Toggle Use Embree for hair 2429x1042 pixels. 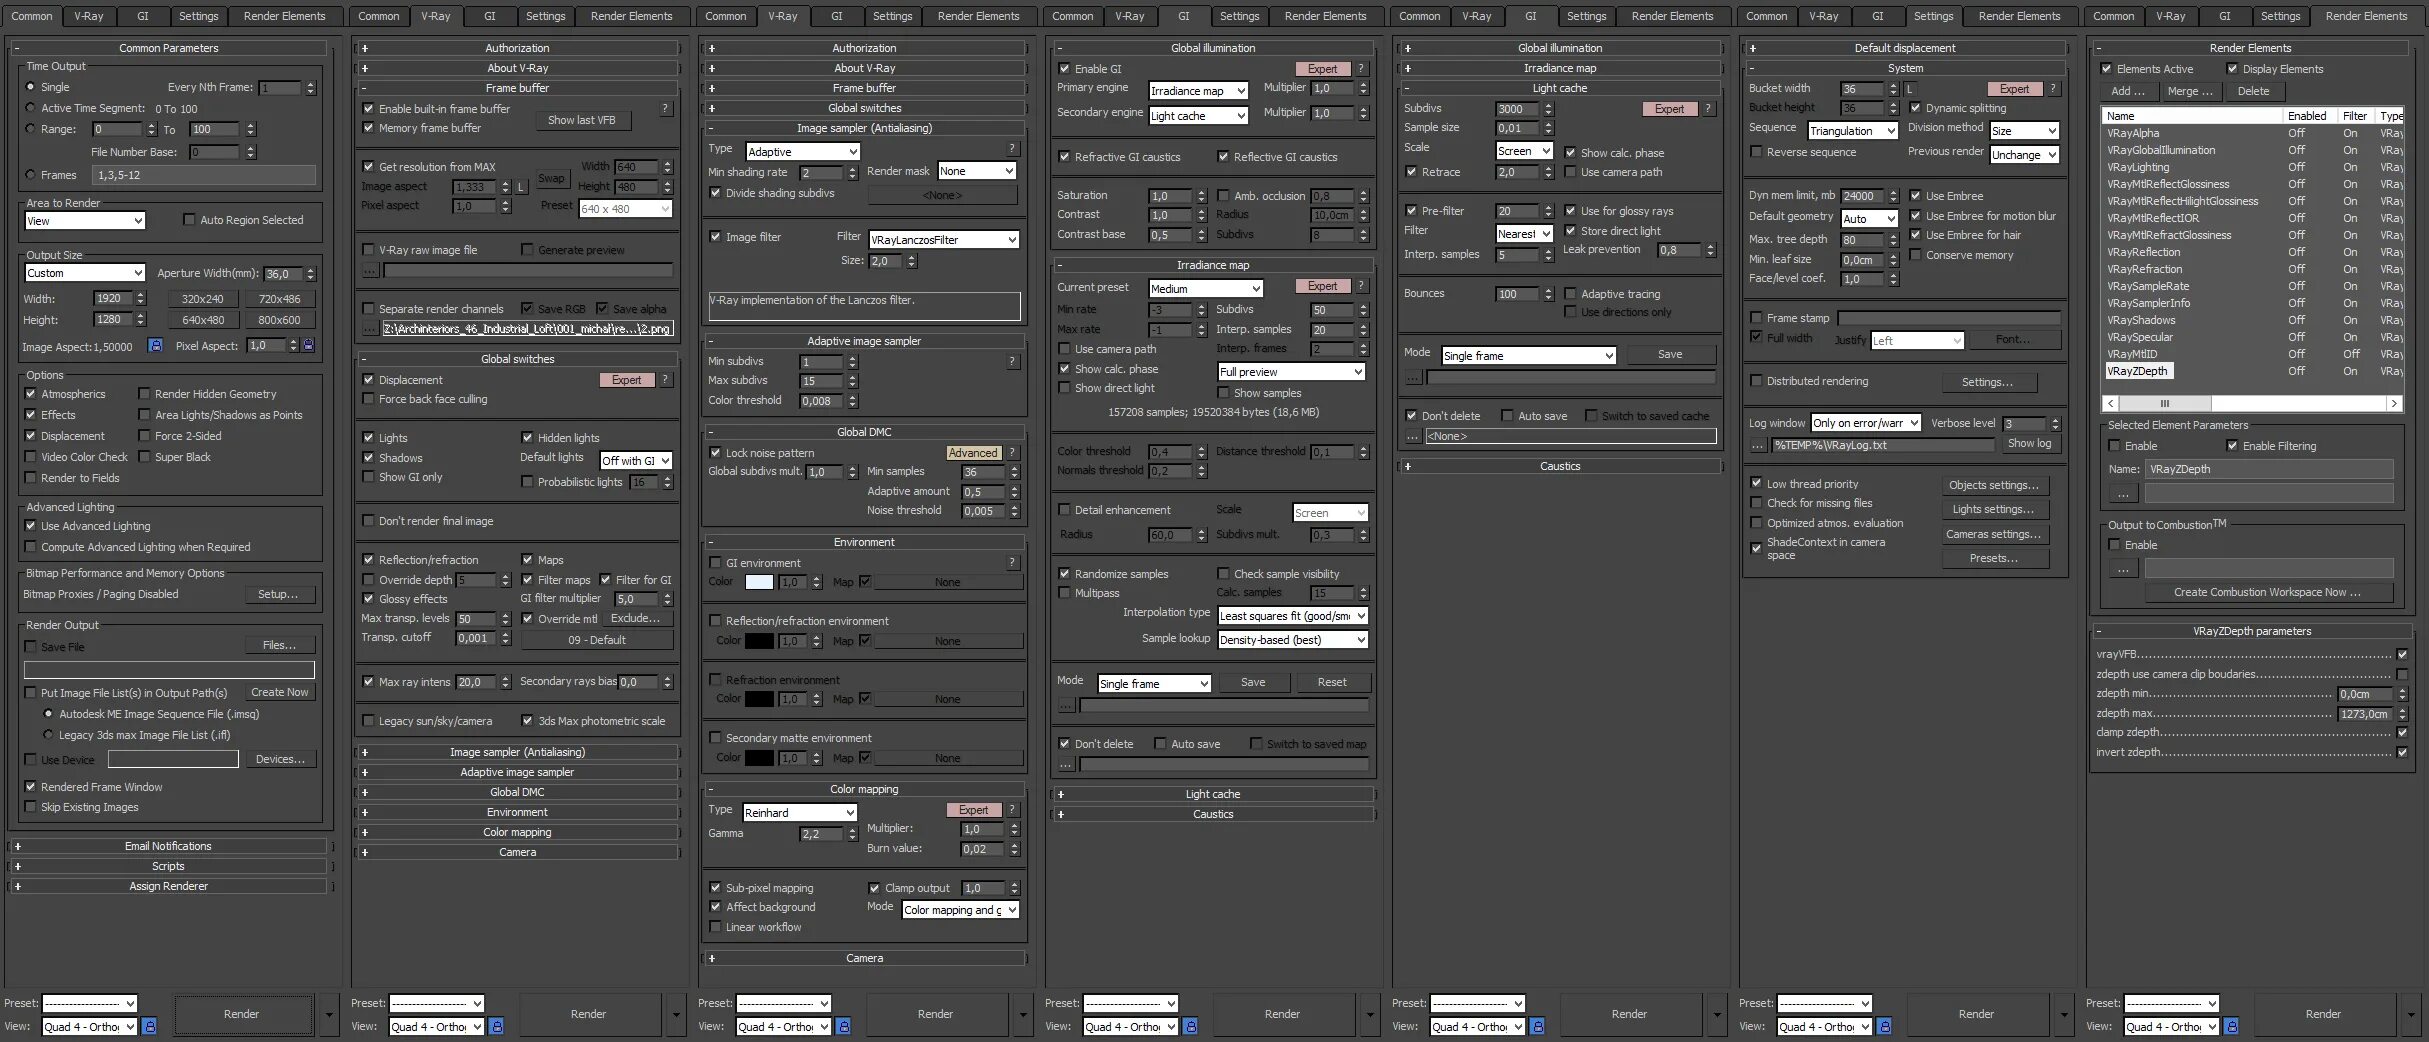click(1915, 235)
